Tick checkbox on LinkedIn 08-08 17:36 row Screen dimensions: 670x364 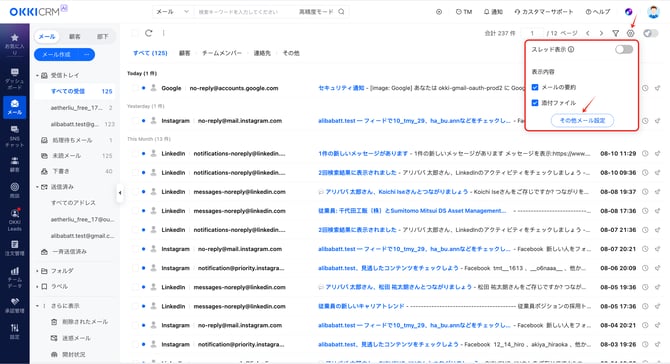point(135,211)
